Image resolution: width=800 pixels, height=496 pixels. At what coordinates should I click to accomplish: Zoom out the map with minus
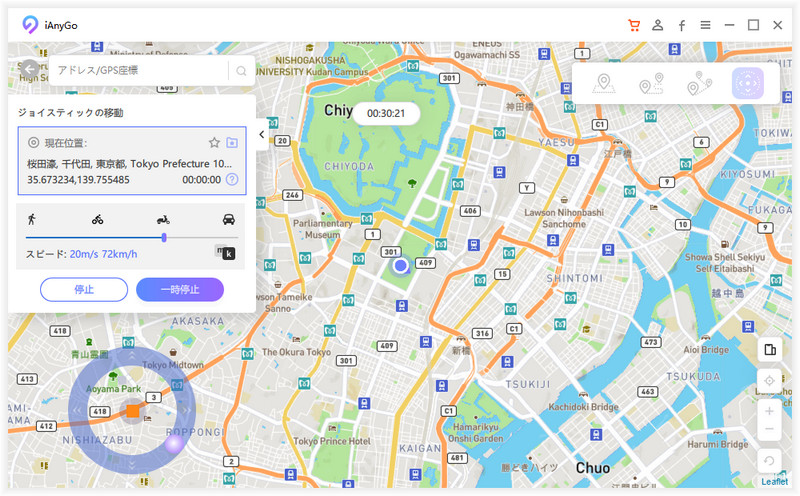pyautogui.click(x=769, y=429)
